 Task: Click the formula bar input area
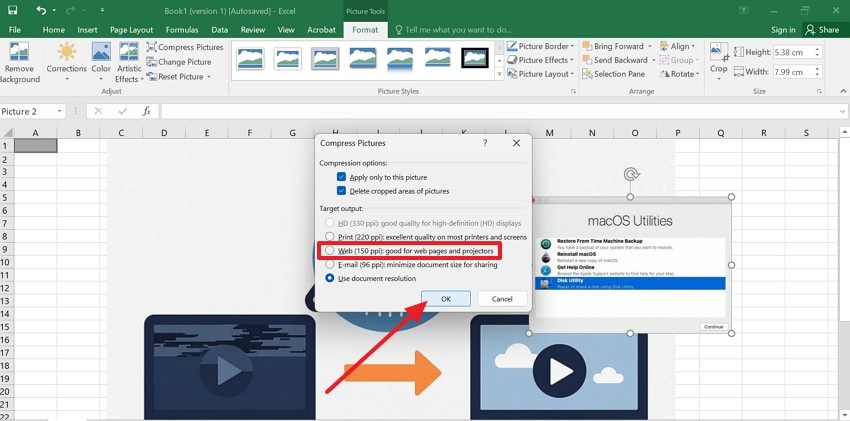(499, 112)
